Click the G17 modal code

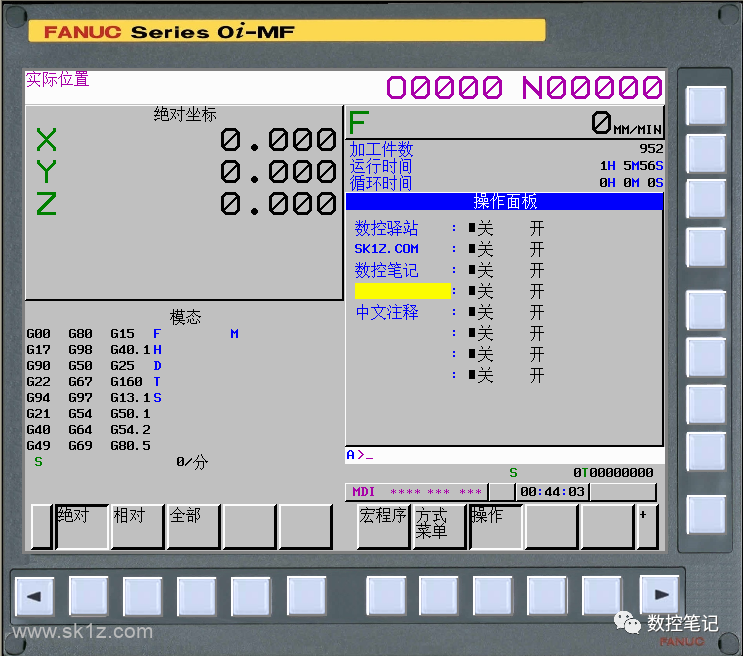click(x=38, y=350)
